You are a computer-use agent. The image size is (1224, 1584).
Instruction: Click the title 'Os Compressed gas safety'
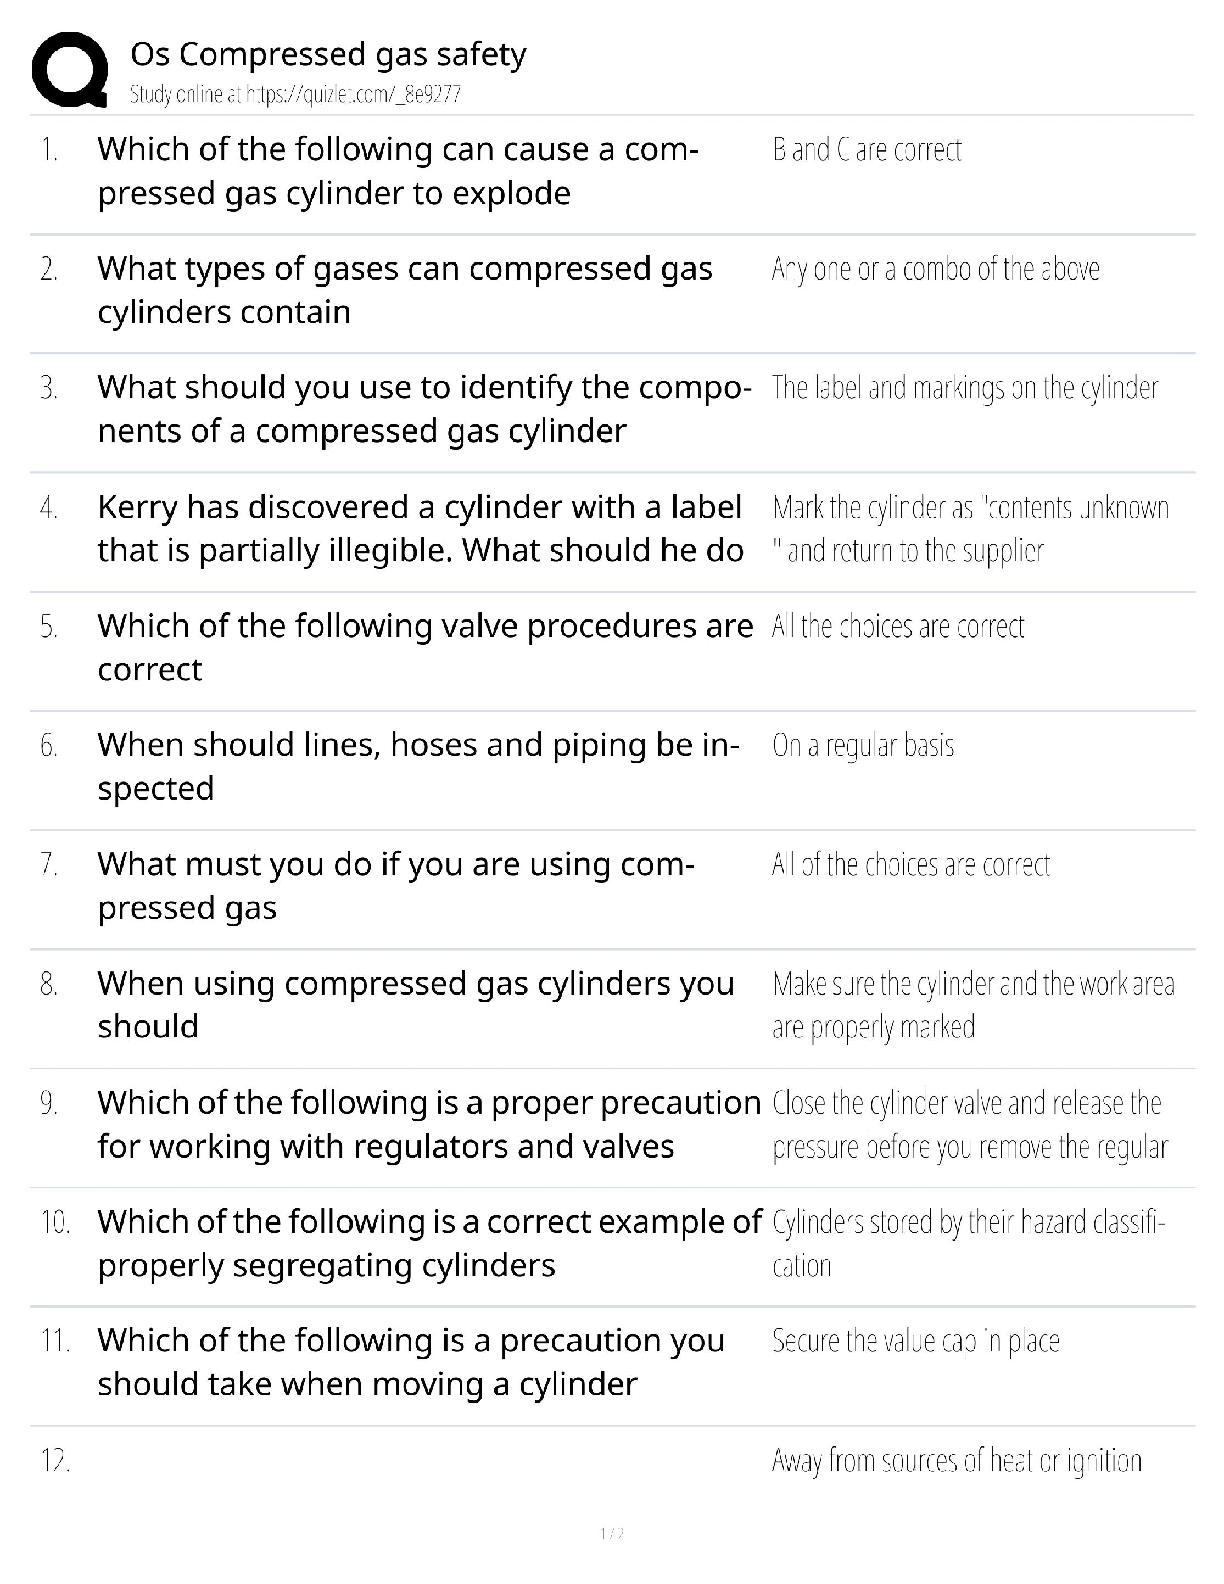(328, 54)
